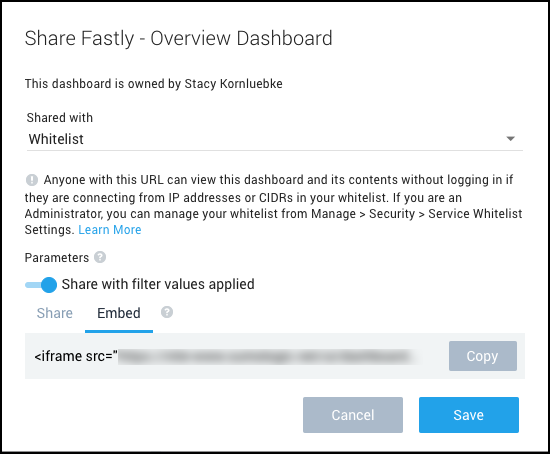Expand the Shared with dropdown arrow
The width and height of the screenshot is (550, 454).
[x=511, y=139]
